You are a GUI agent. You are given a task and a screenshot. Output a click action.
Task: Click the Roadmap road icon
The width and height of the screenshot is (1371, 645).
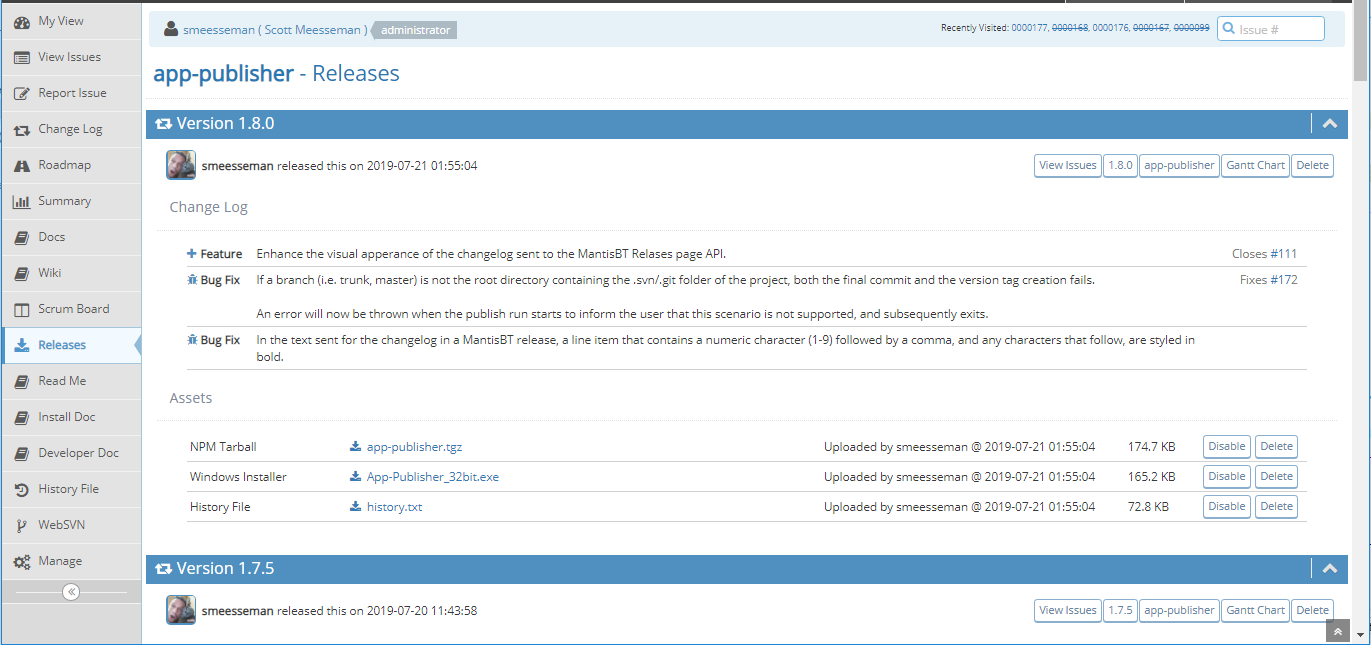[x=21, y=165]
